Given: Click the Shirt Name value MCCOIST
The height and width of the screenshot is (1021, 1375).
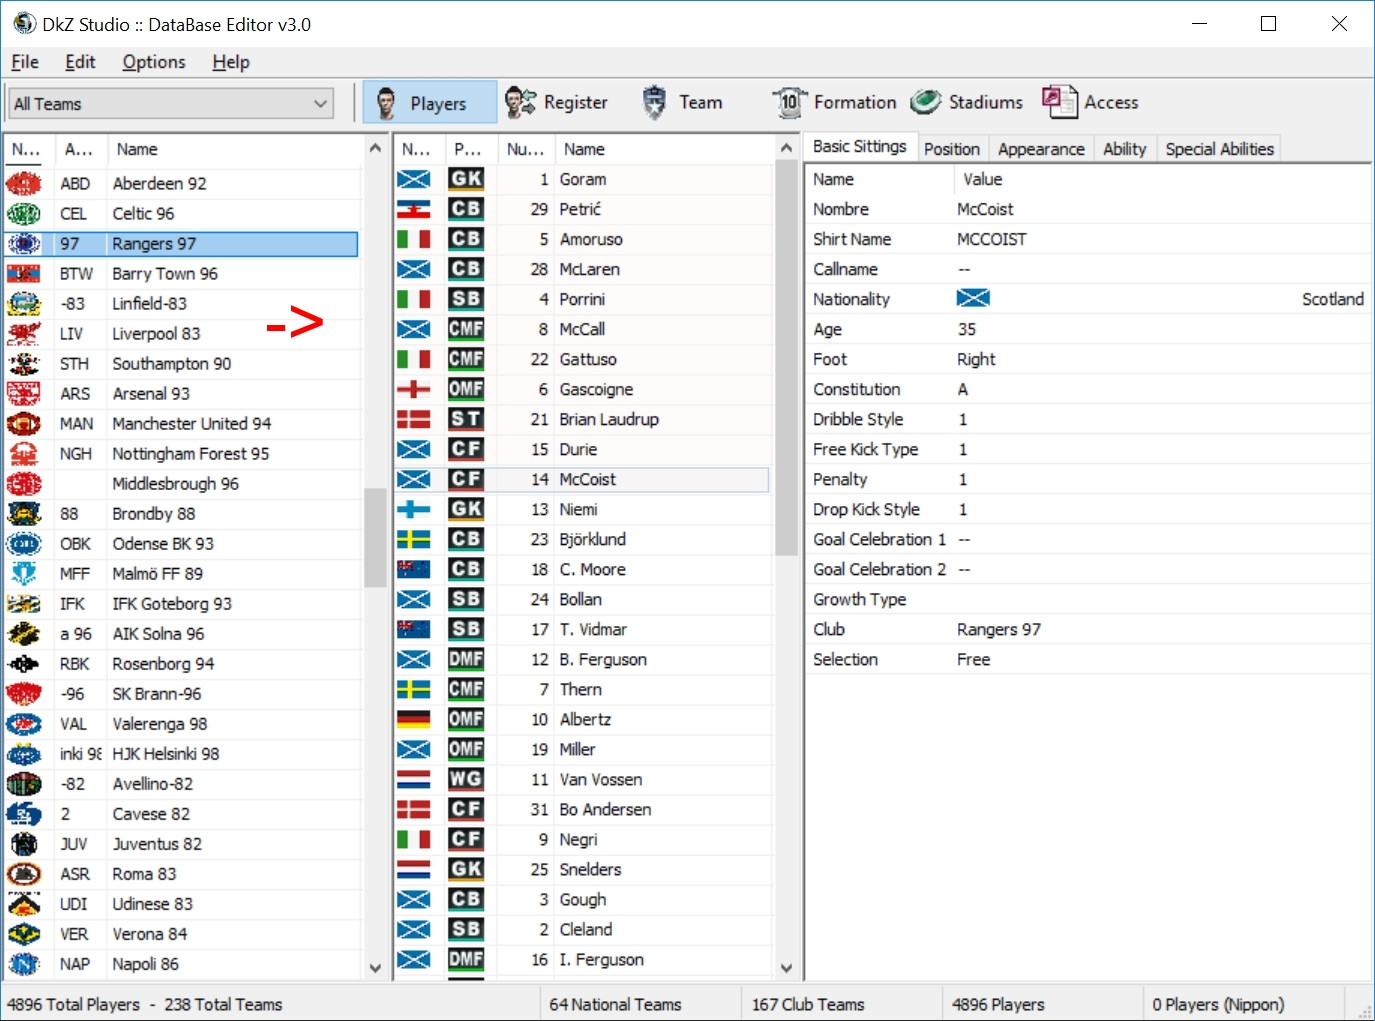Looking at the screenshot, I should pyautogui.click(x=992, y=239).
